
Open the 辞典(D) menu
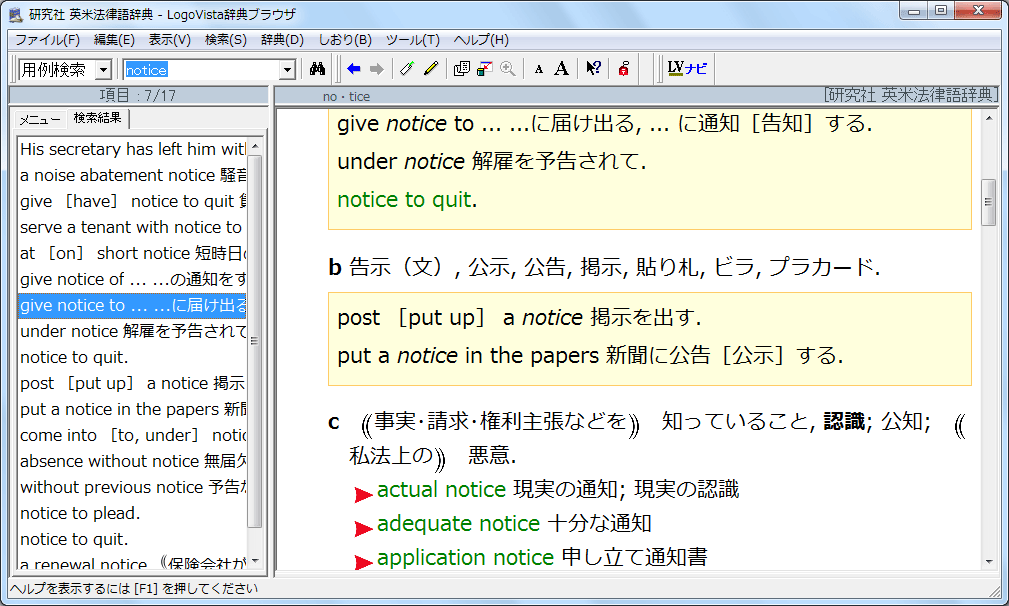(282, 40)
